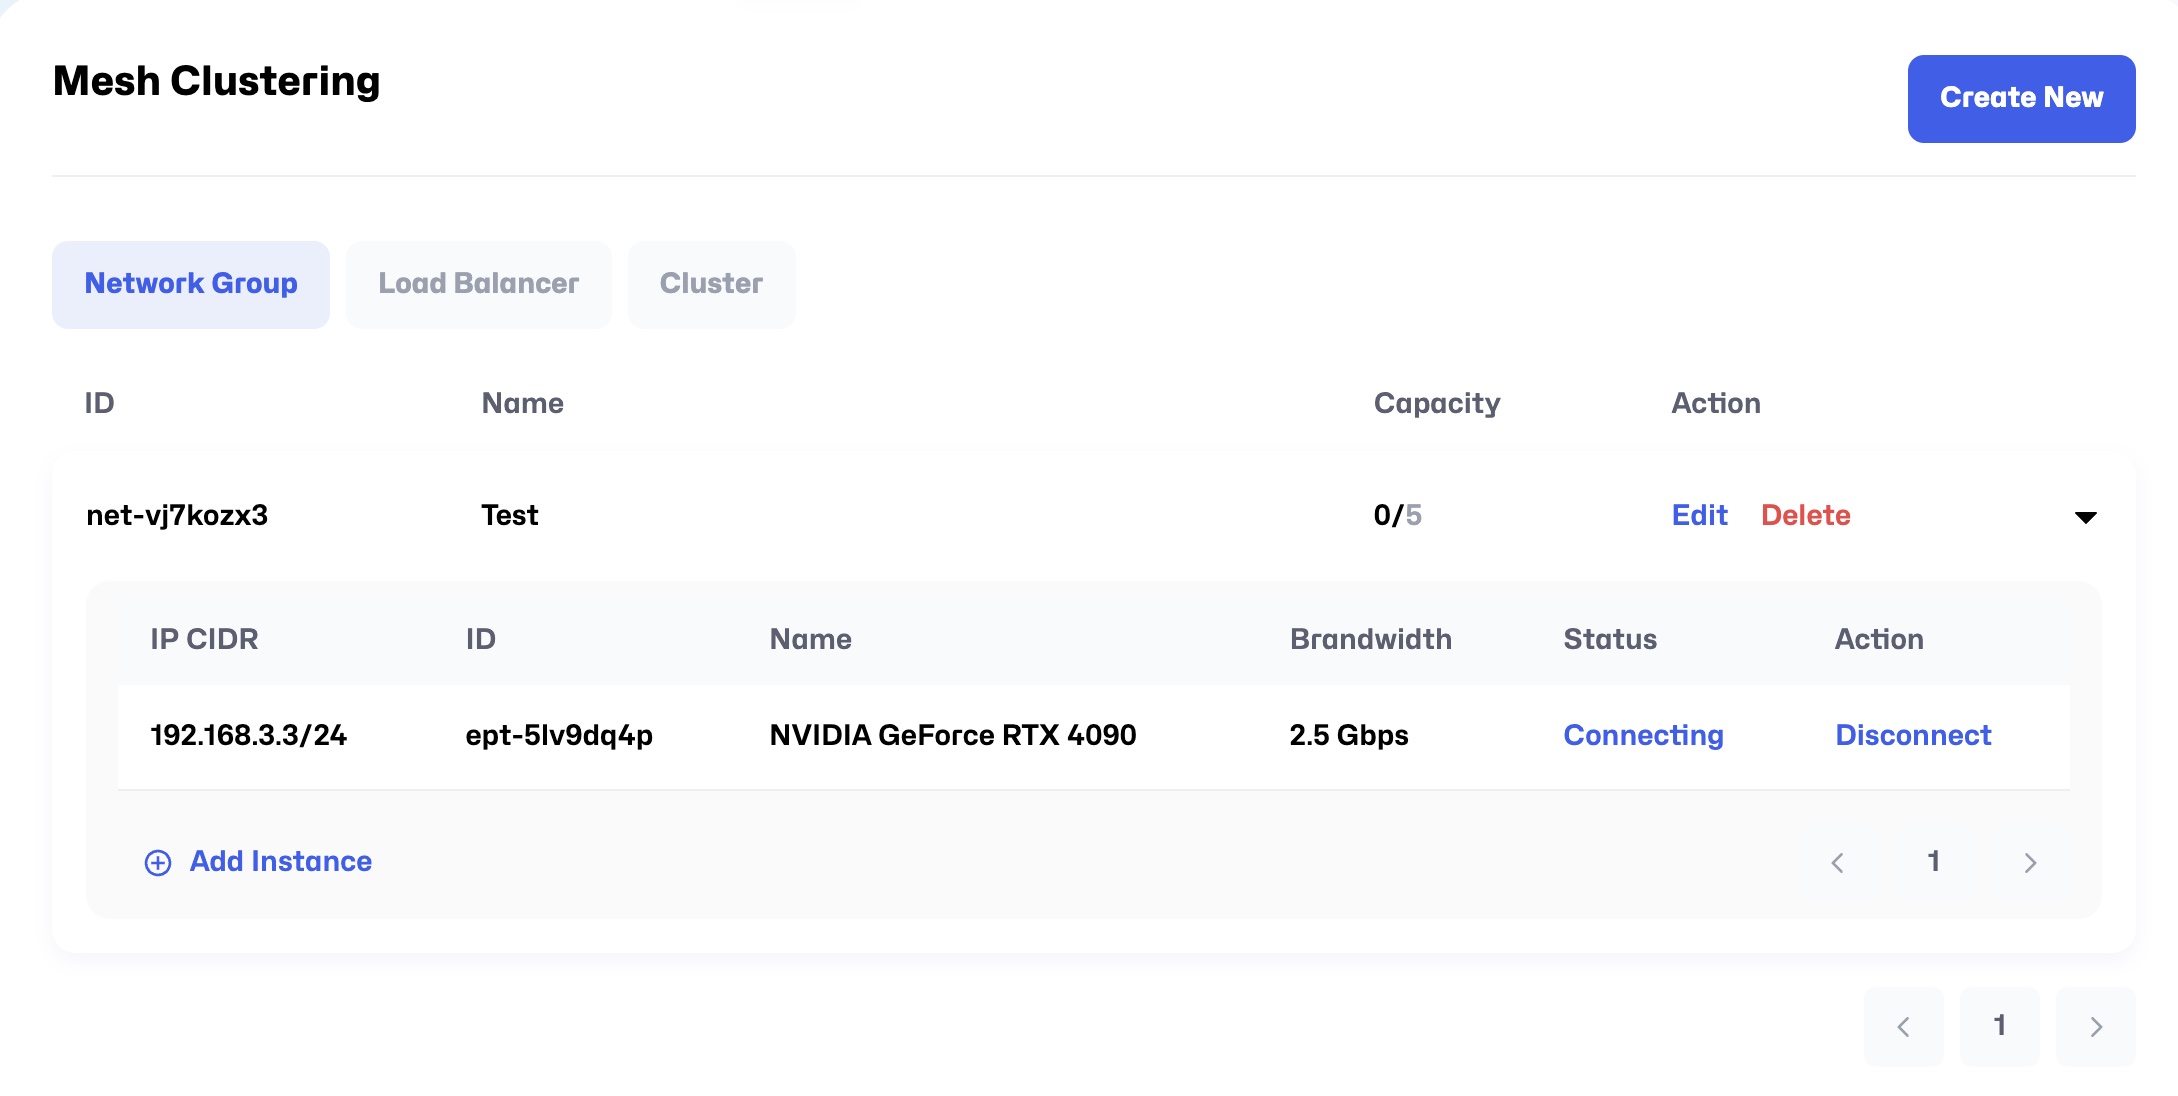Switch to the Load Balancer tab

[x=478, y=284]
